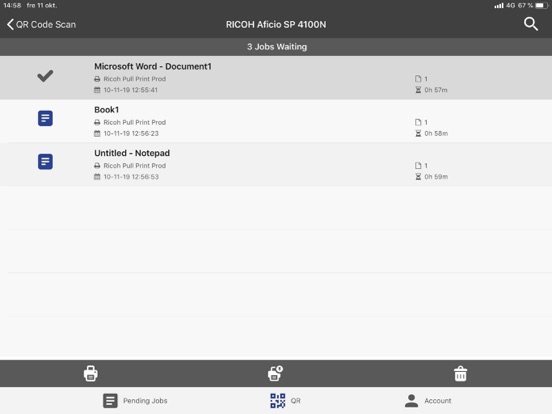
Task: Click the hourglass icon beside 0h 58m
Action: [x=418, y=134]
